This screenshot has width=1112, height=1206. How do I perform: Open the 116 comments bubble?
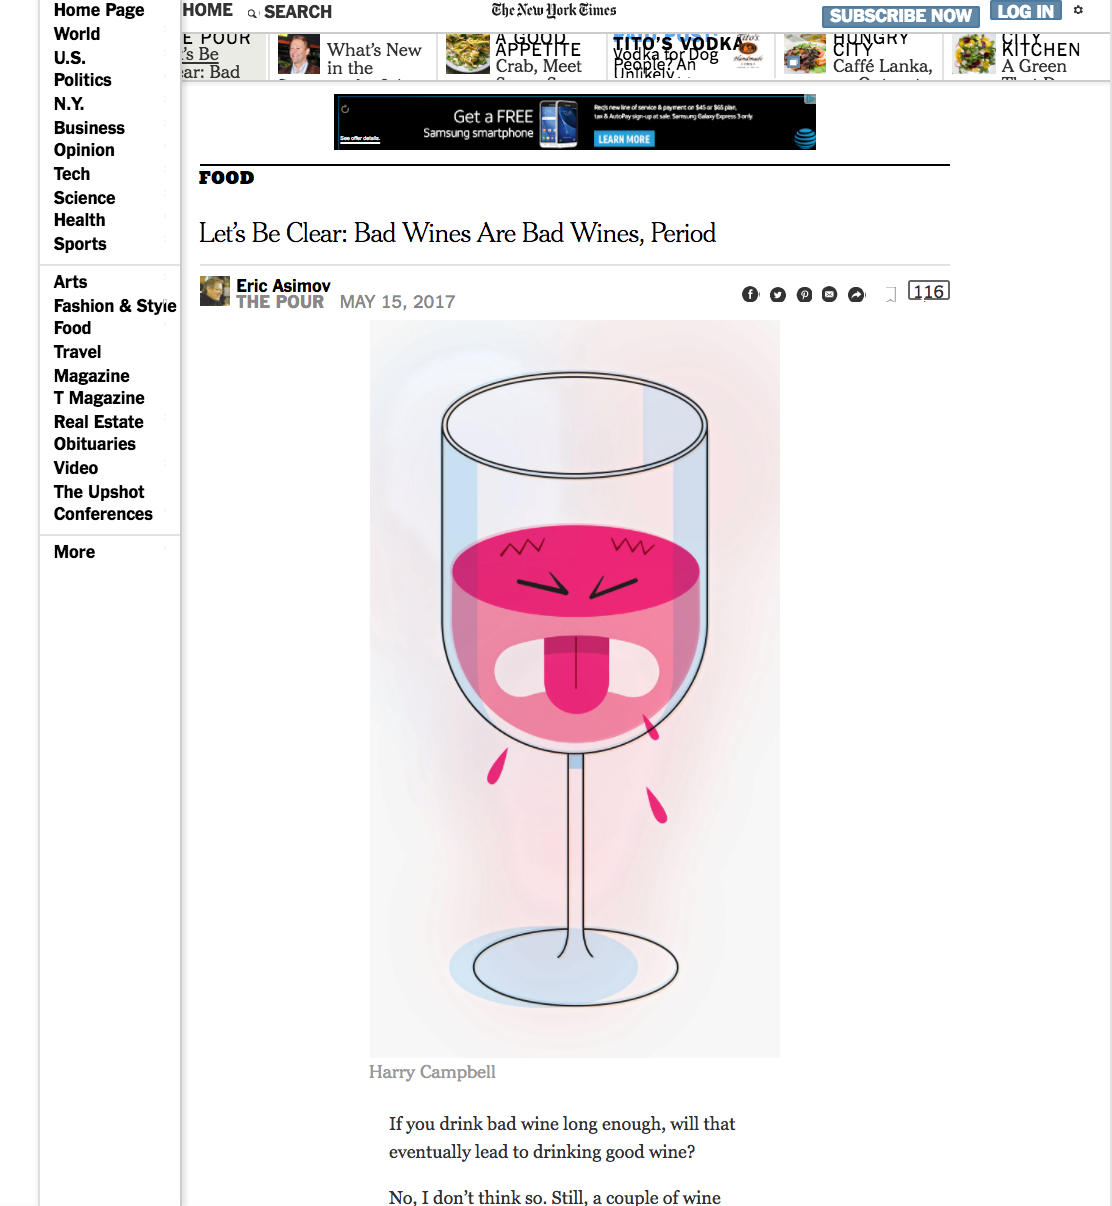pyautogui.click(x=928, y=291)
